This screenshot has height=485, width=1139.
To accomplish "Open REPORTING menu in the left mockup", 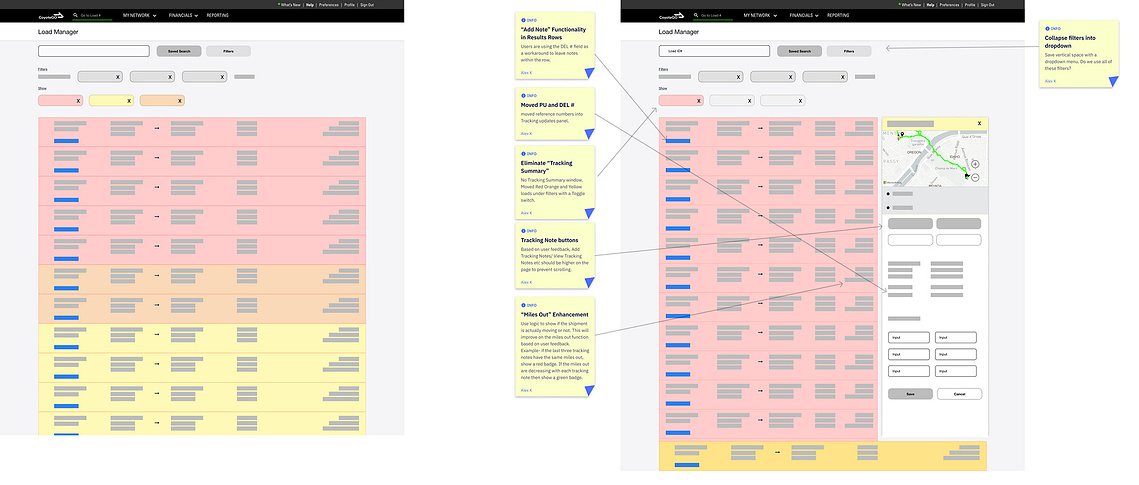I will 217,15.
